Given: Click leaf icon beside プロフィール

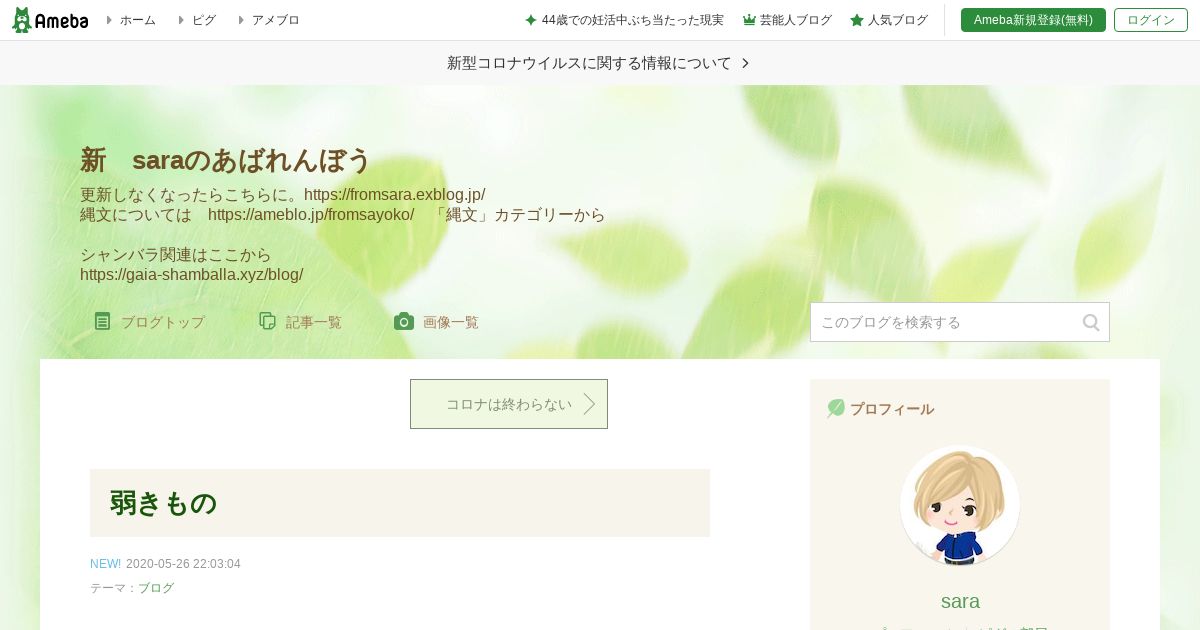Looking at the screenshot, I should (x=836, y=408).
